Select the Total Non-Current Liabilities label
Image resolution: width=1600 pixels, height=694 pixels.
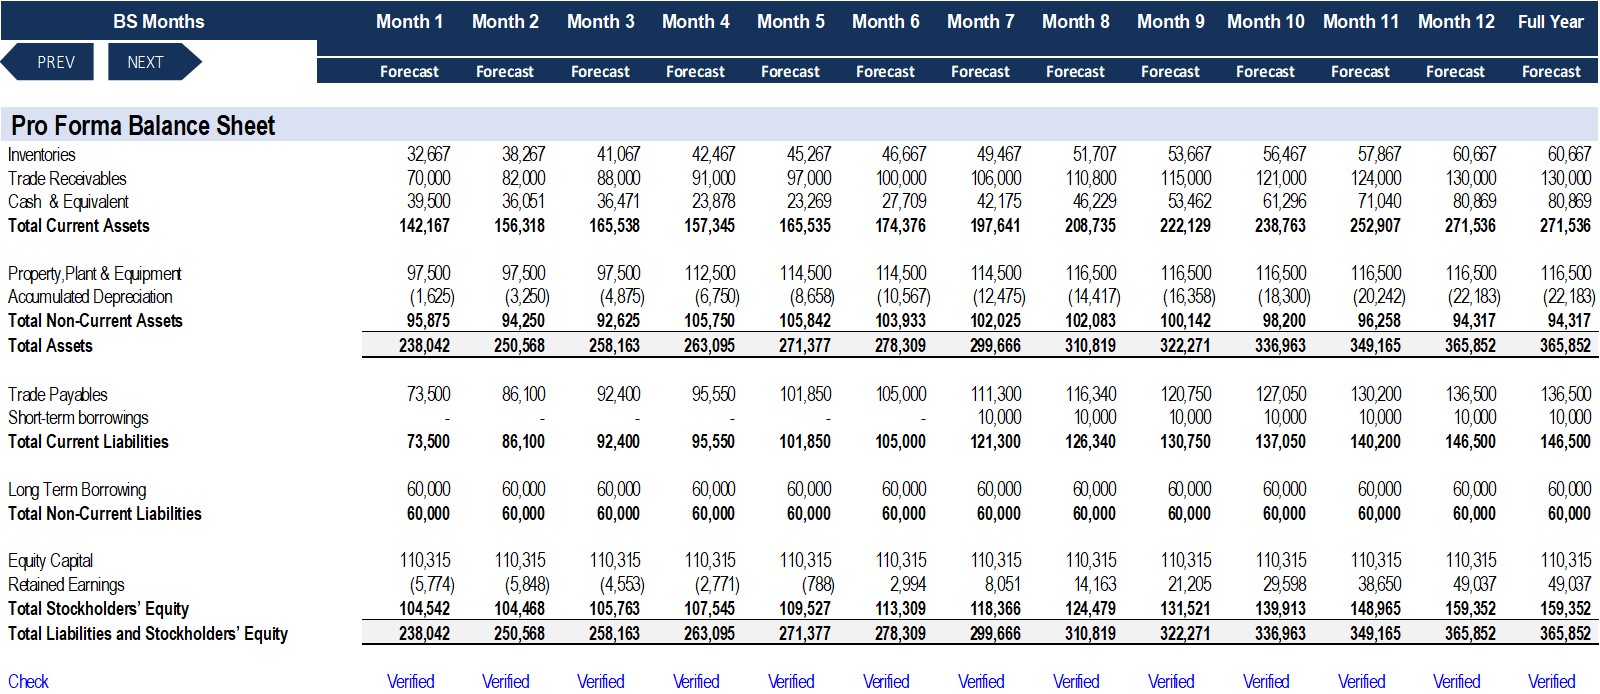(104, 513)
